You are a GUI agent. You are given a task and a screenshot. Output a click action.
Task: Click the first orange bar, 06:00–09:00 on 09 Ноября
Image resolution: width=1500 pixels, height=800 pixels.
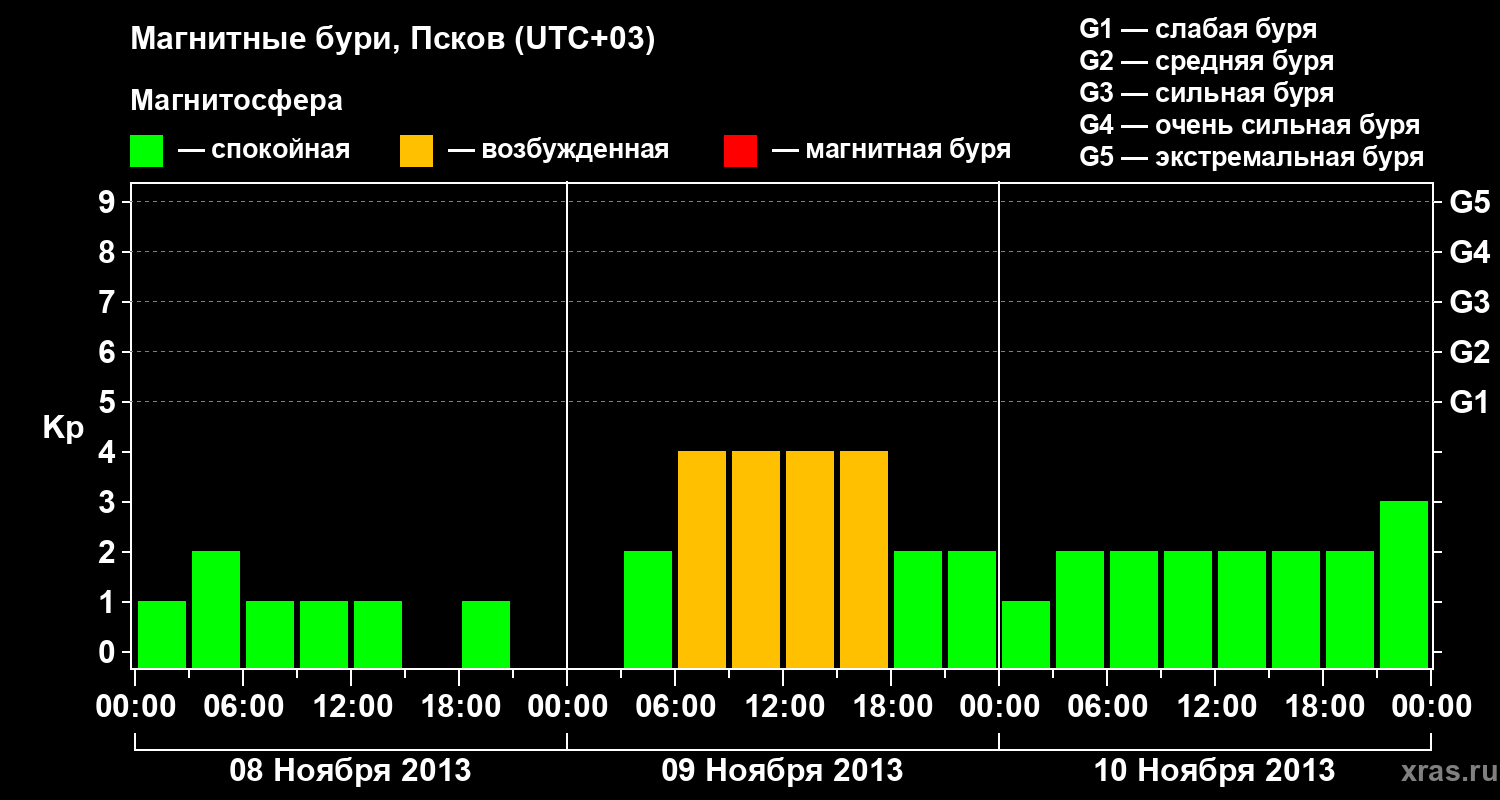pyautogui.click(x=702, y=559)
